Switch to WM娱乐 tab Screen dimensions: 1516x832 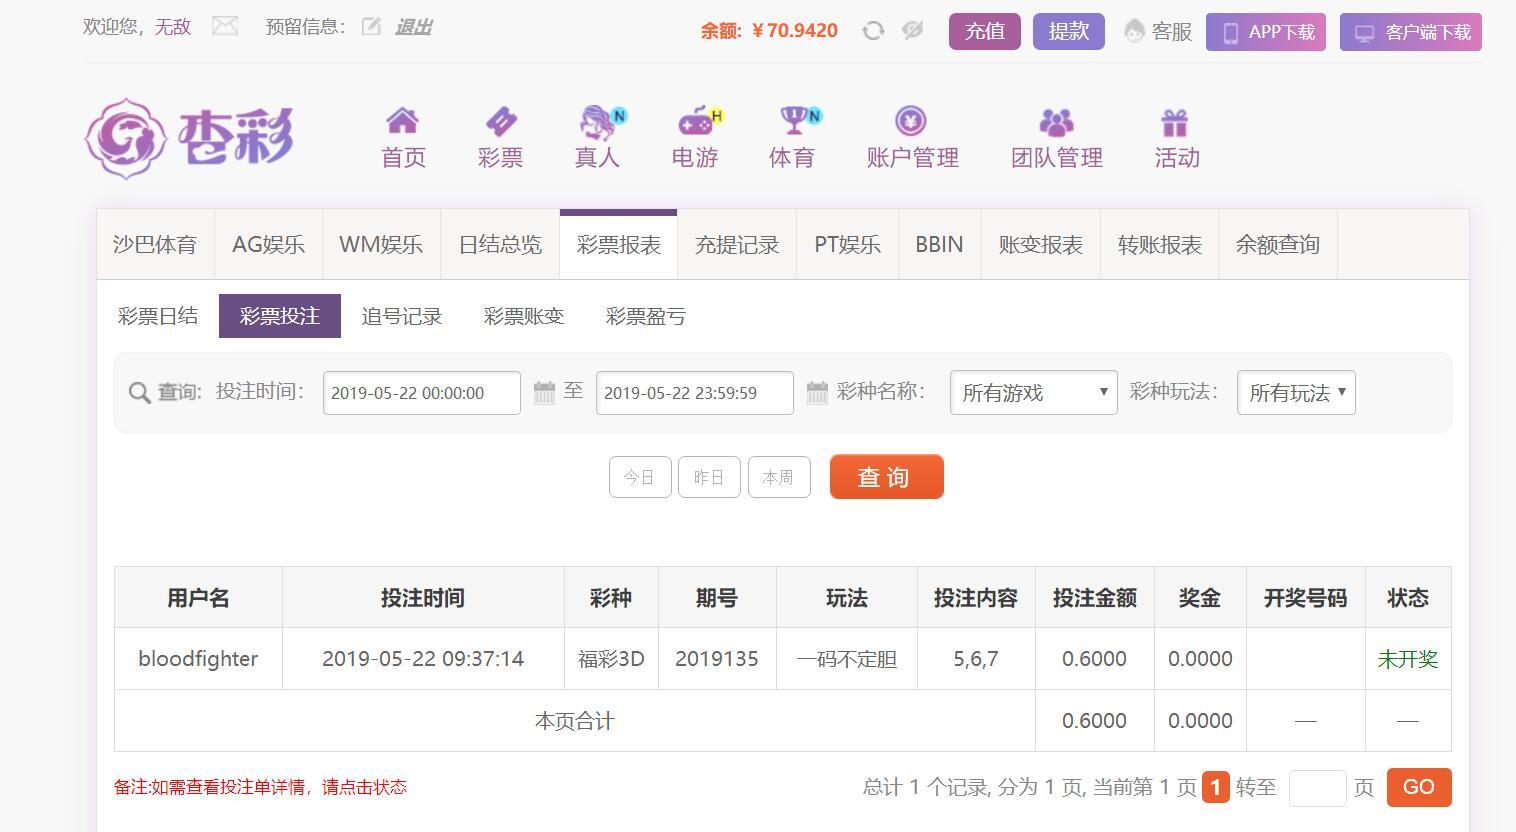click(381, 245)
